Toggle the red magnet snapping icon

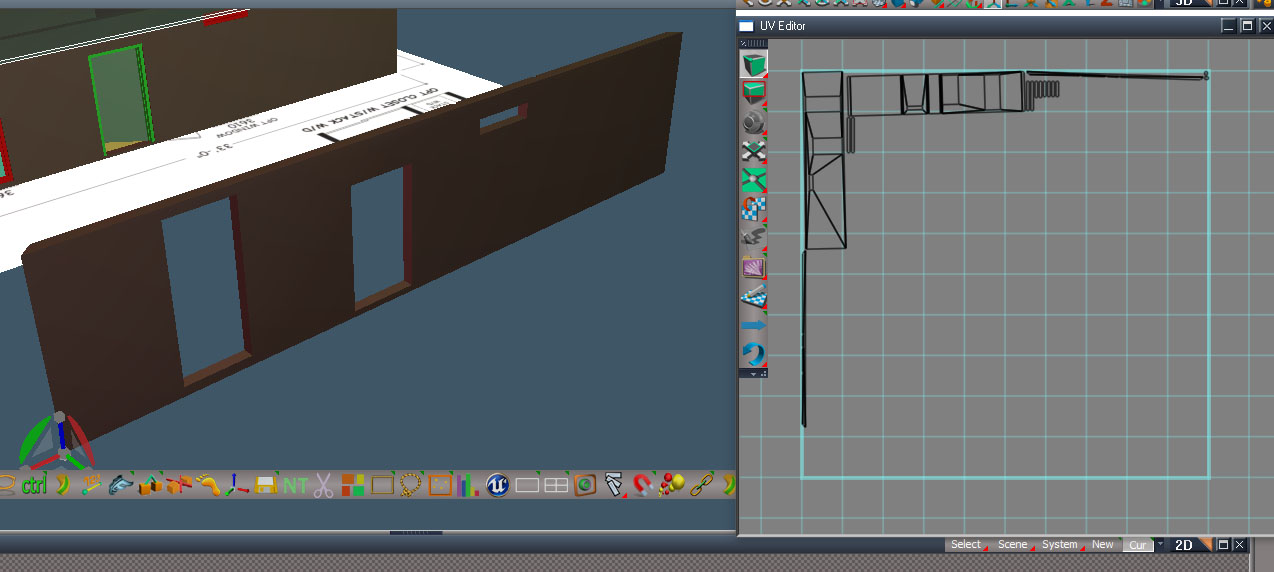pyautogui.click(x=644, y=485)
